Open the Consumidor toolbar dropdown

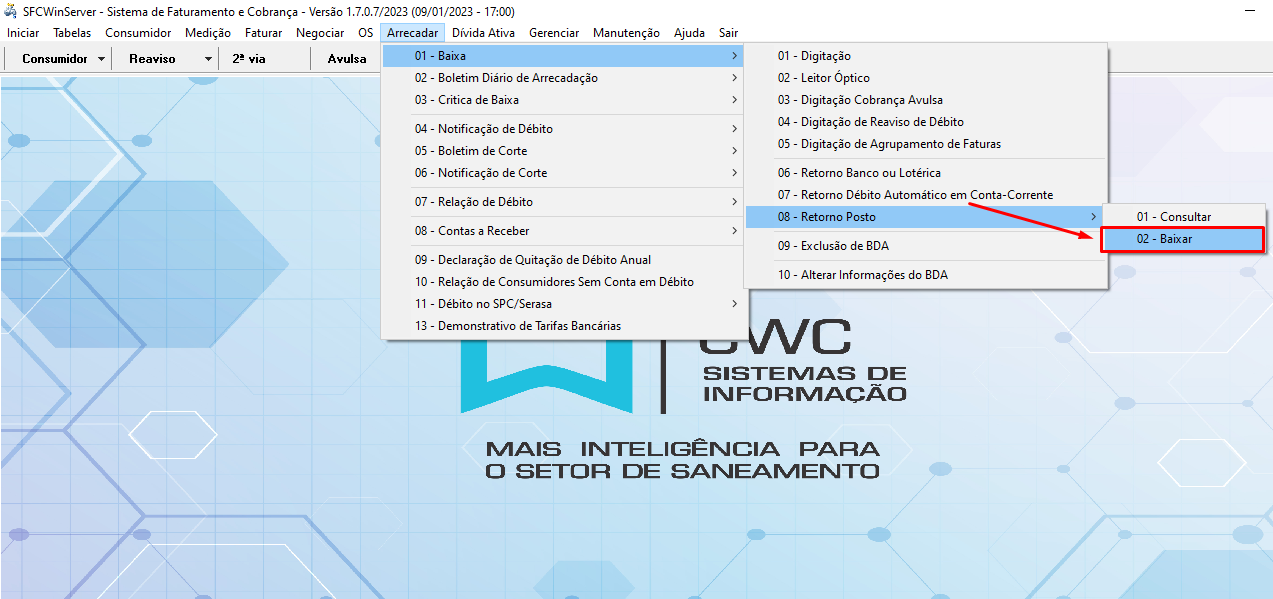tap(58, 59)
